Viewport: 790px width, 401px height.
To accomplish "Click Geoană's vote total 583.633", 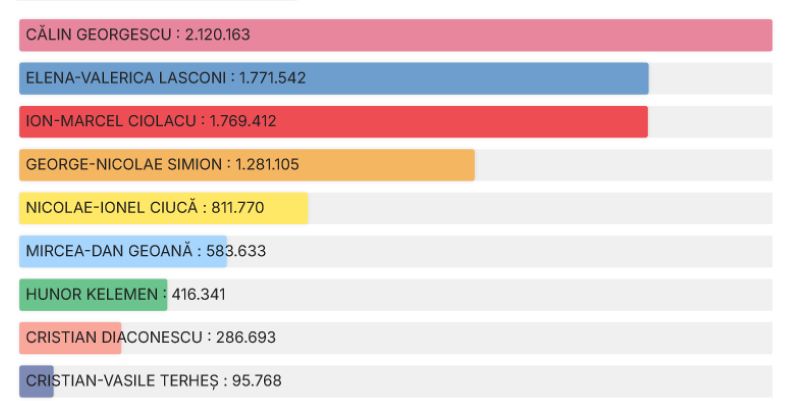I will pos(236,251).
